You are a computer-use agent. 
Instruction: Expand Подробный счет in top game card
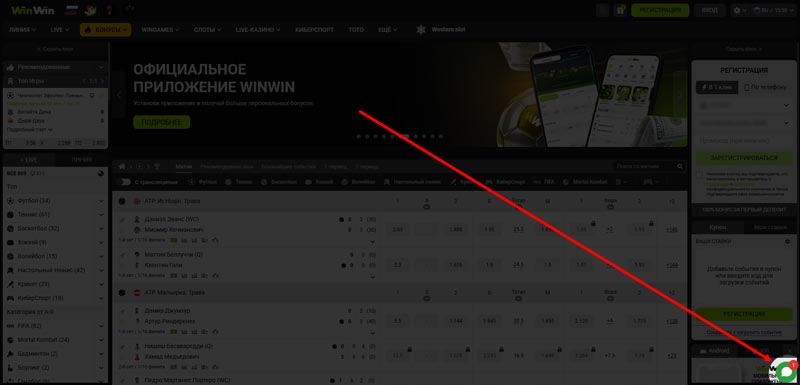29,130
